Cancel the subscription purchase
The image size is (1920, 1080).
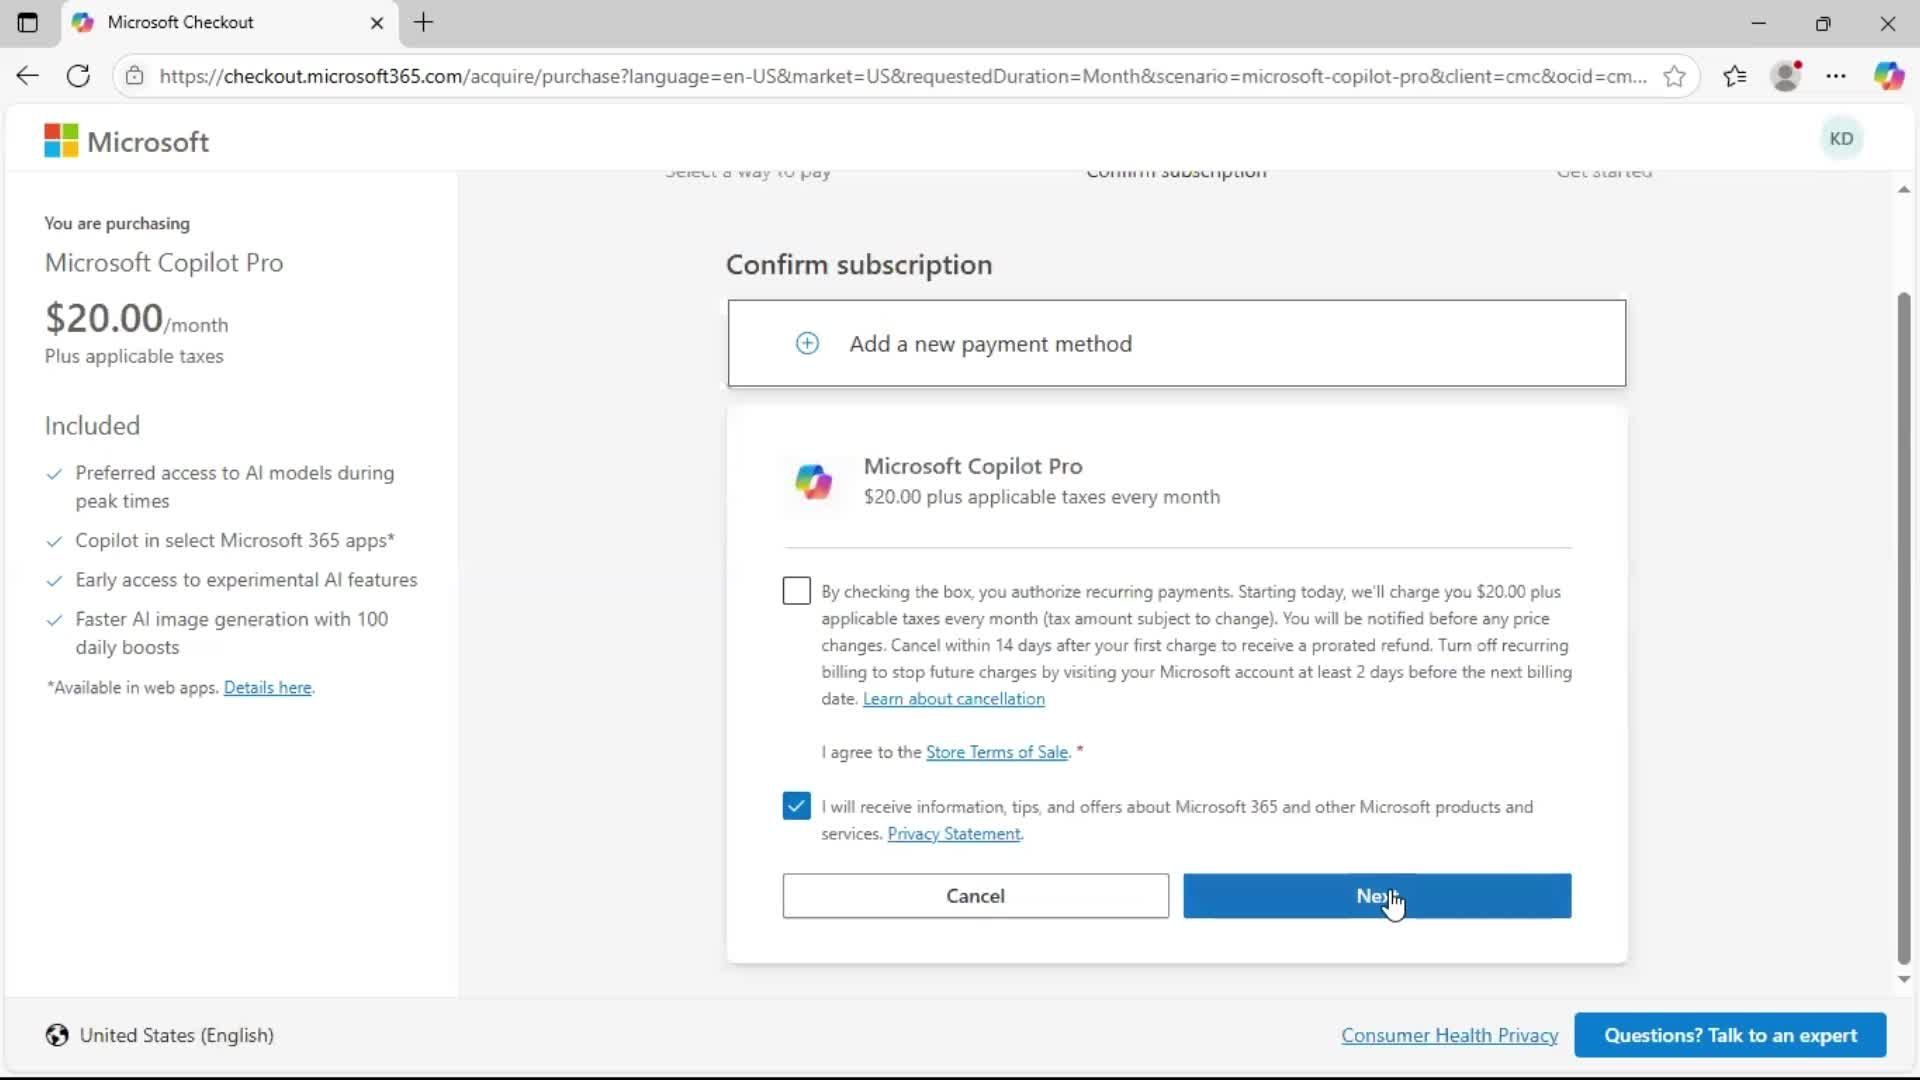pyautogui.click(x=975, y=896)
